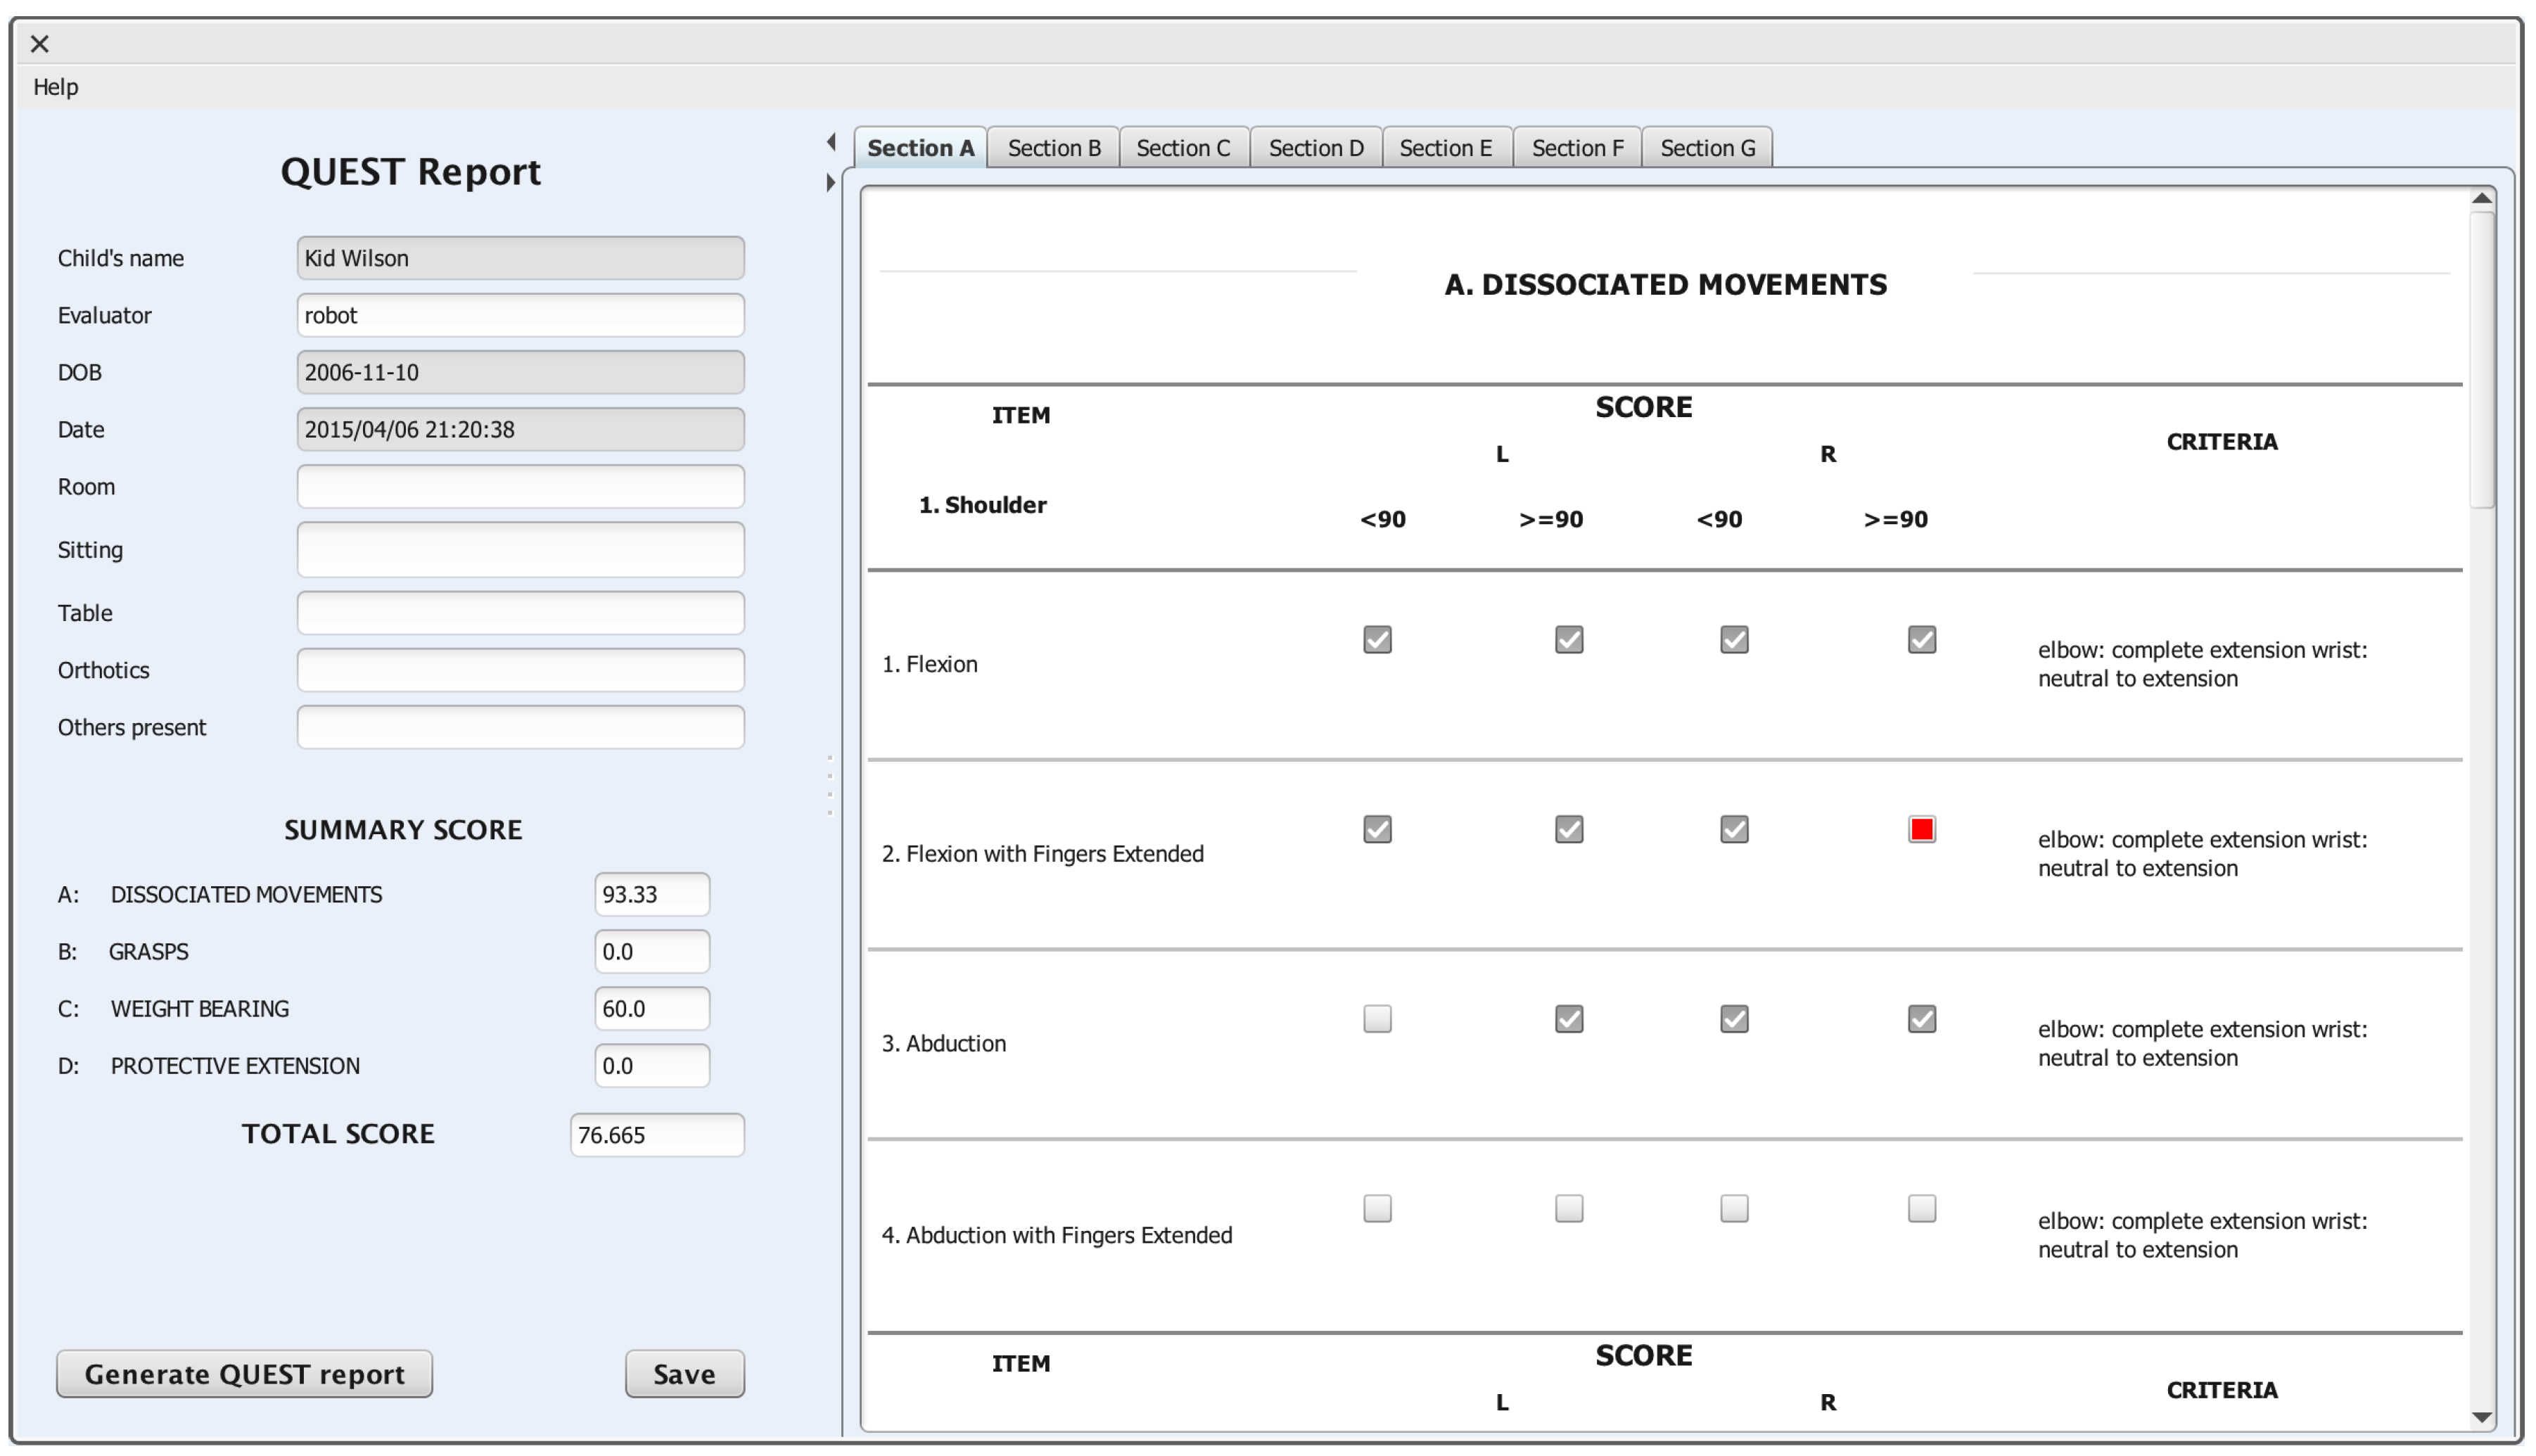The image size is (2536, 1456).
Task: Click the Evaluator field containing robot
Action: point(520,315)
